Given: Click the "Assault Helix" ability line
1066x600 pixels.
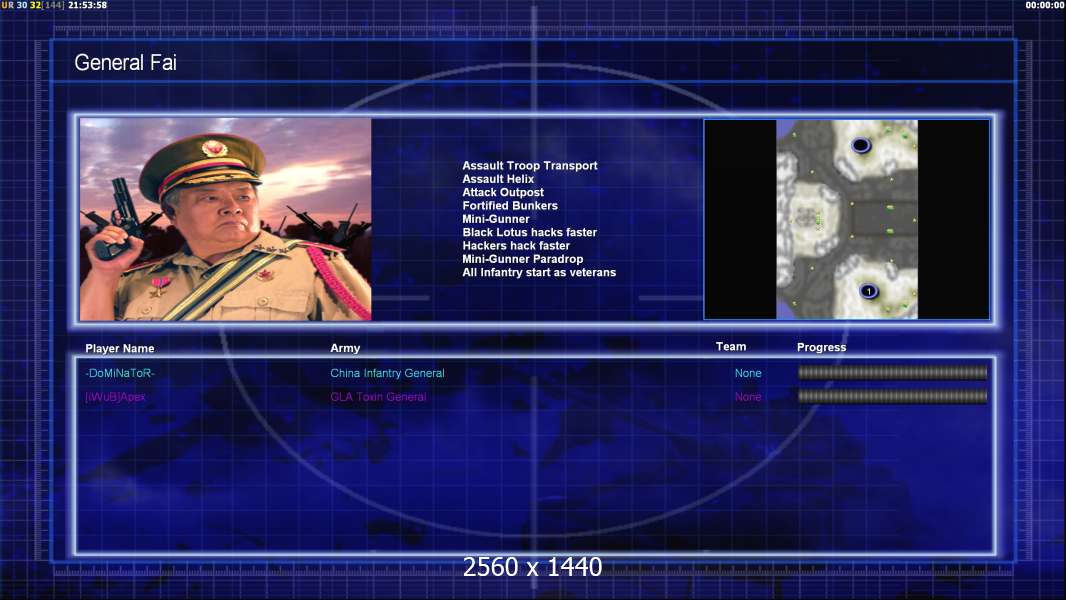Looking at the screenshot, I should pos(498,179).
